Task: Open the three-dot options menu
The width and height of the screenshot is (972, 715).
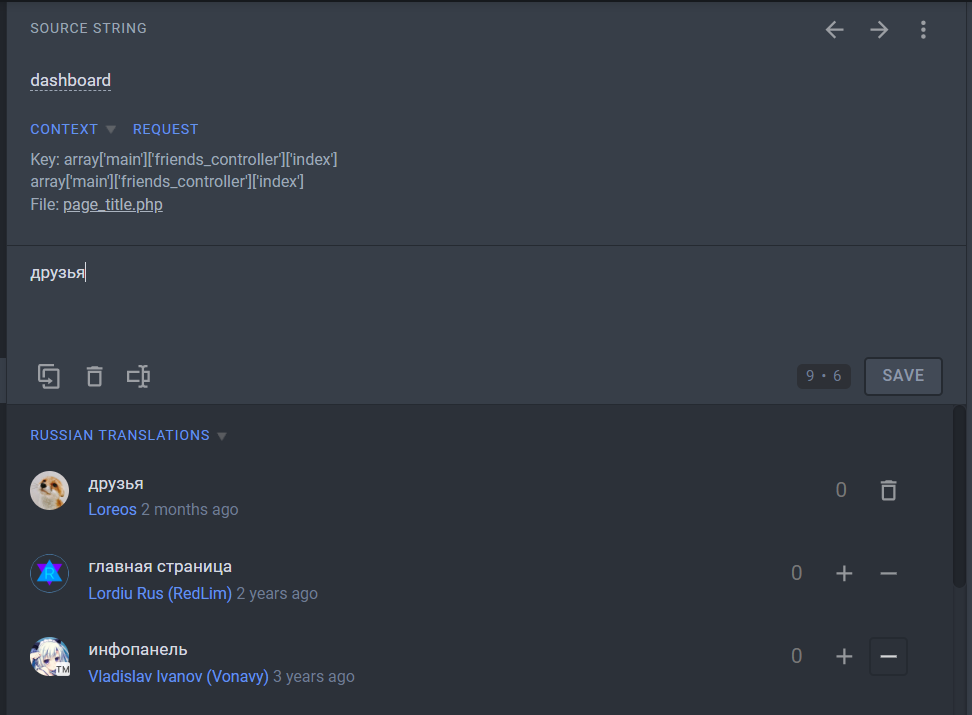Action: click(923, 29)
